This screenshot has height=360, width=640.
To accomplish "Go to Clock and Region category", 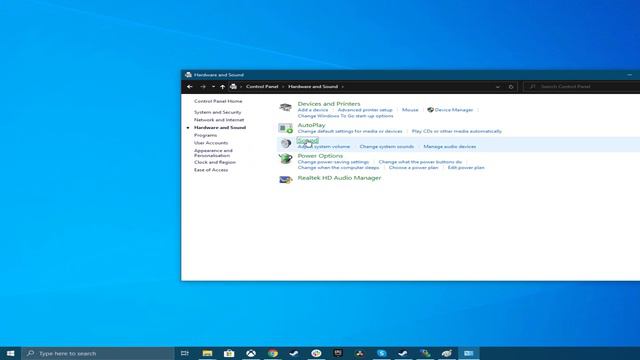I will pyautogui.click(x=215, y=162).
